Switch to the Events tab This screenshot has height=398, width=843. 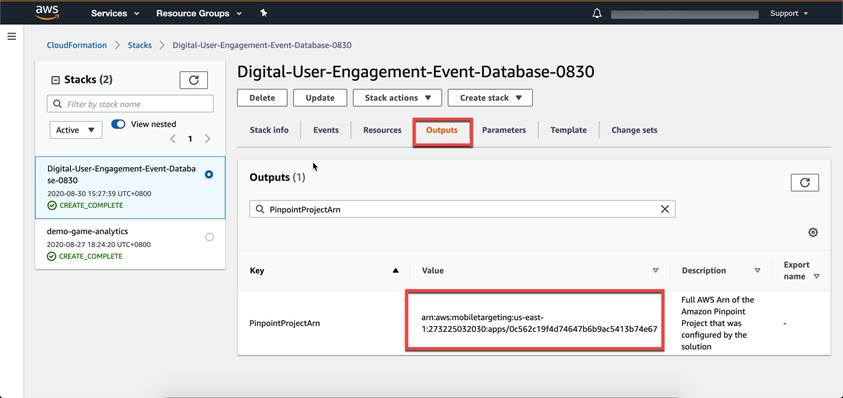326,130
